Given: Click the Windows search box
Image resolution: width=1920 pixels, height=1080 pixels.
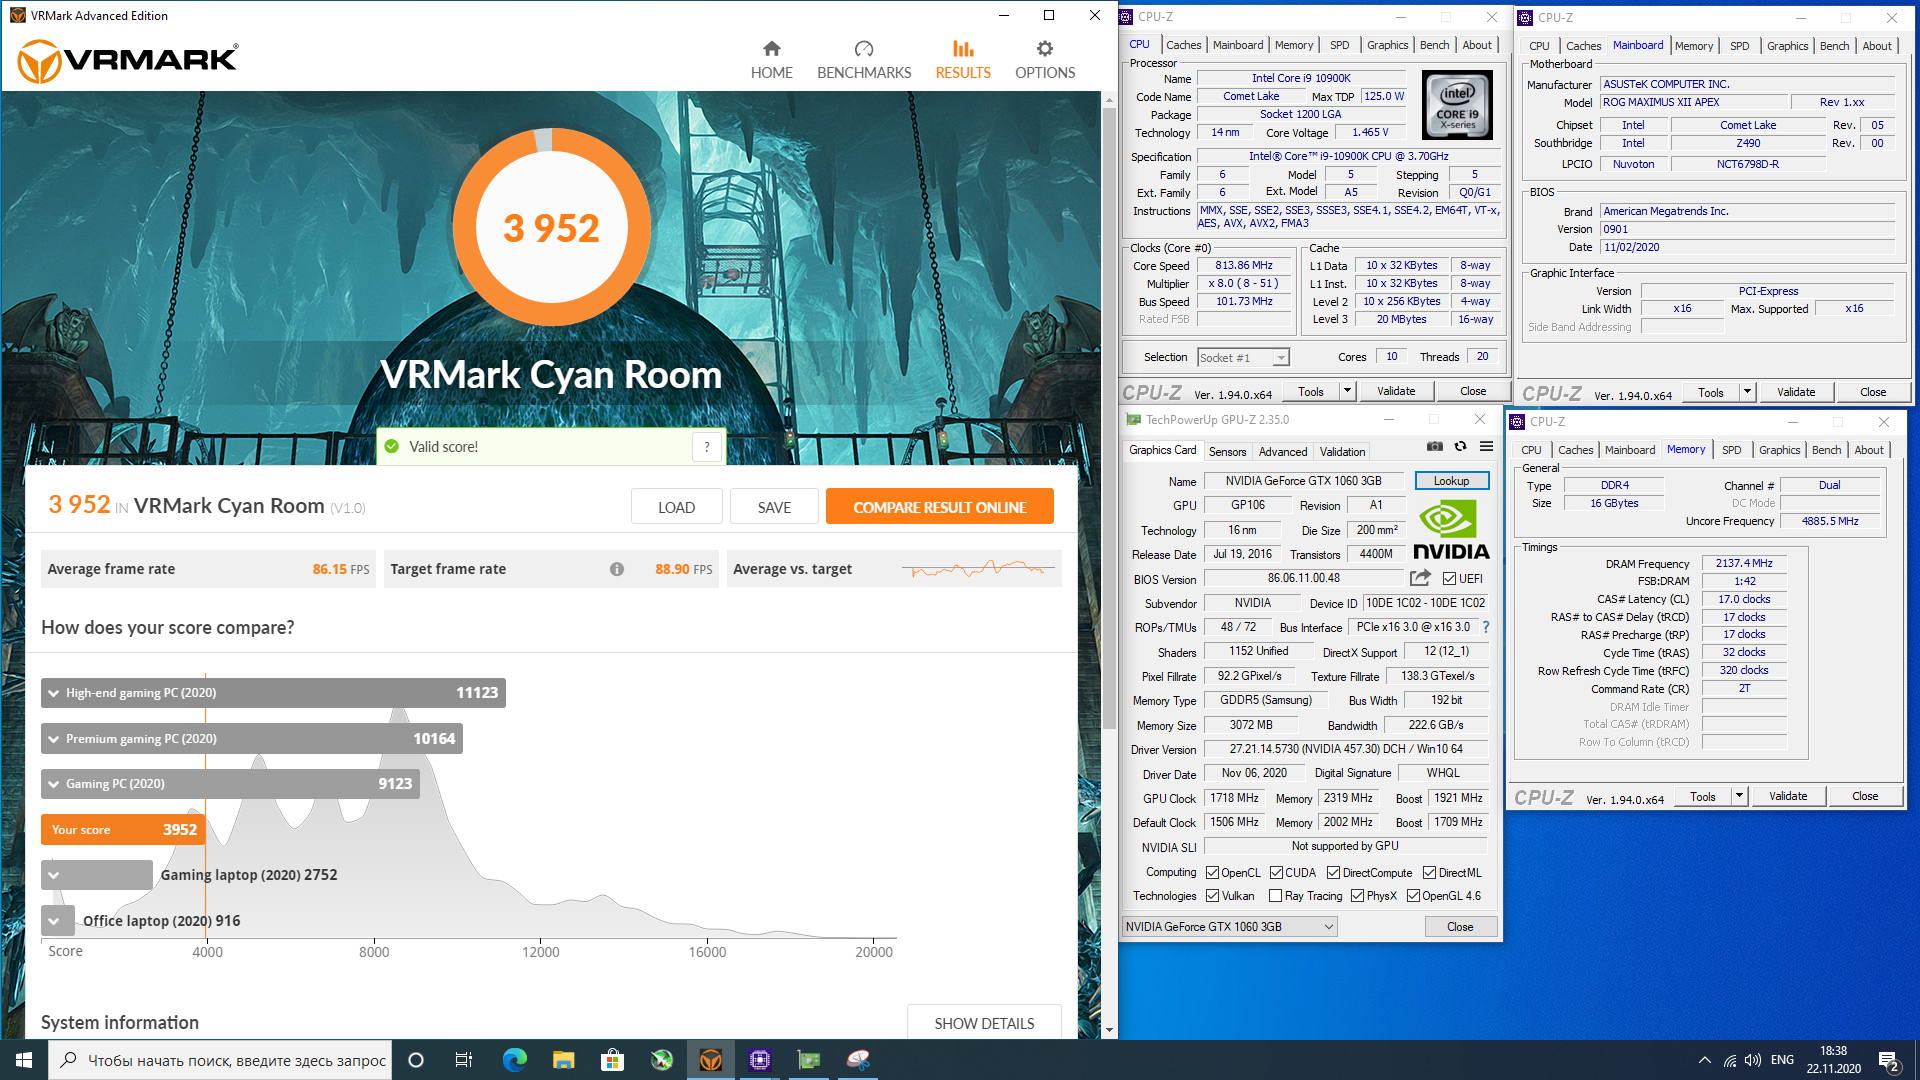Looking at the screenshot, I should 220,1060.
